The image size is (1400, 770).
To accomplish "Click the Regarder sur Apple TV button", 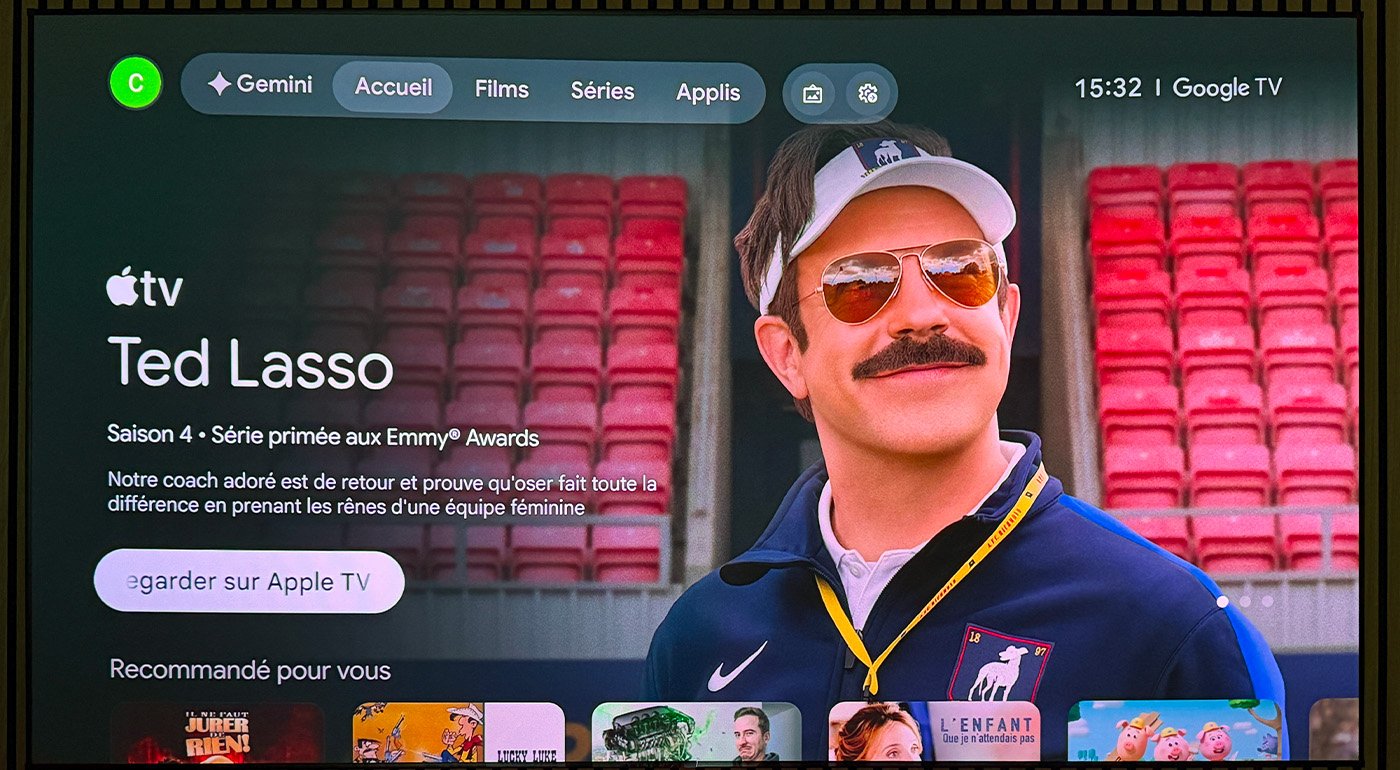I will (249, 581).
